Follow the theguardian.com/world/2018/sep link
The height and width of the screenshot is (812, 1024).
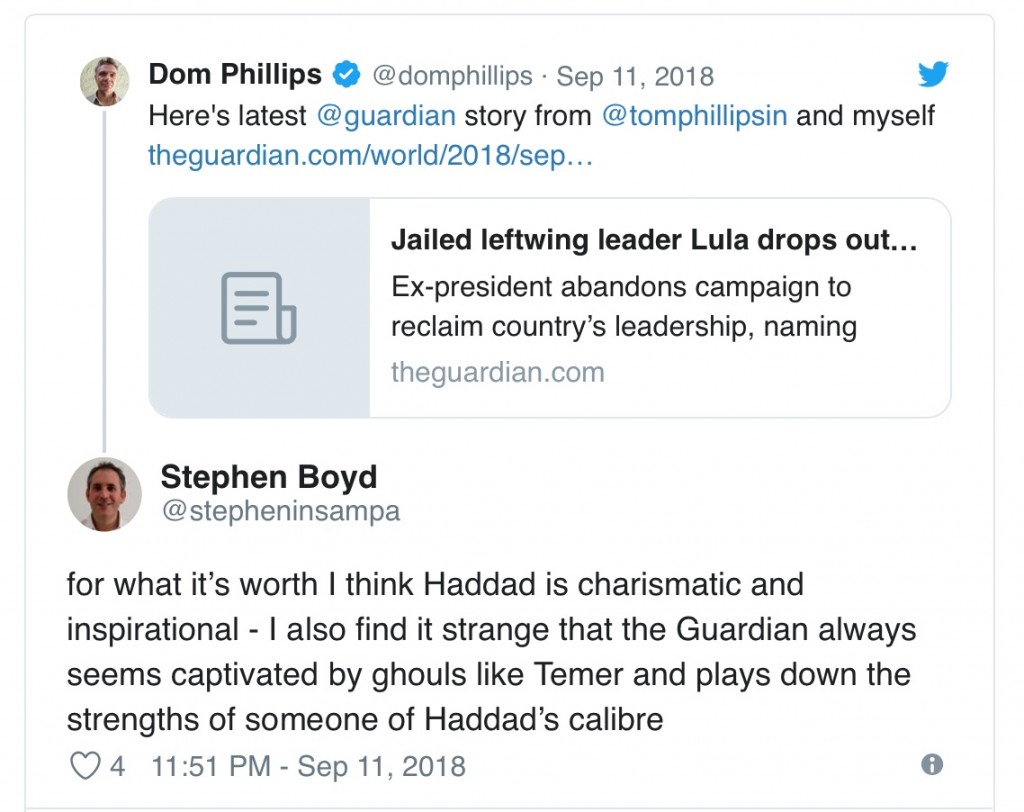click(x=370, y=155)
